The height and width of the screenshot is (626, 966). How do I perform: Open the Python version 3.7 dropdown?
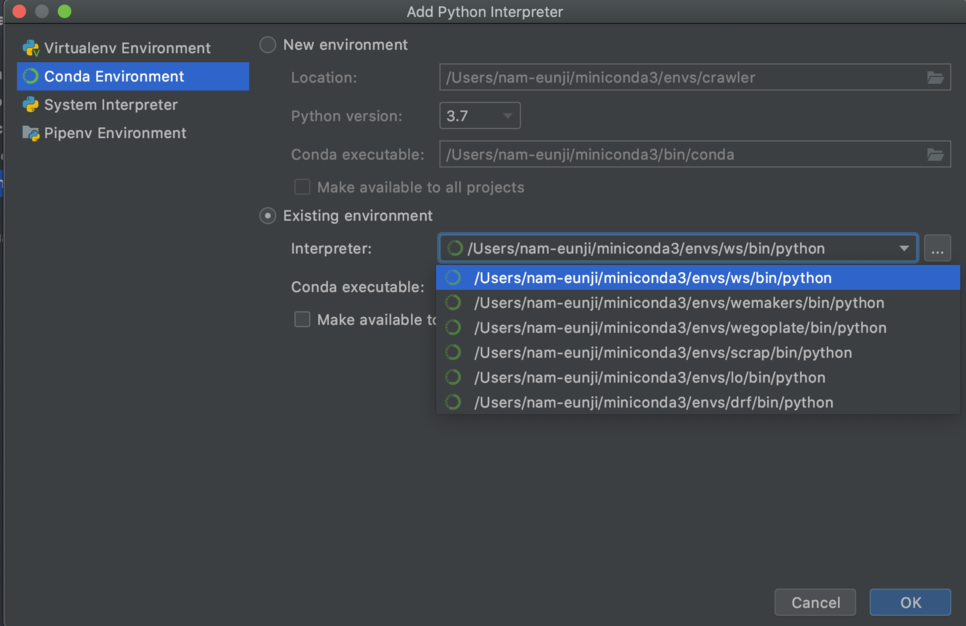[480, 116]
